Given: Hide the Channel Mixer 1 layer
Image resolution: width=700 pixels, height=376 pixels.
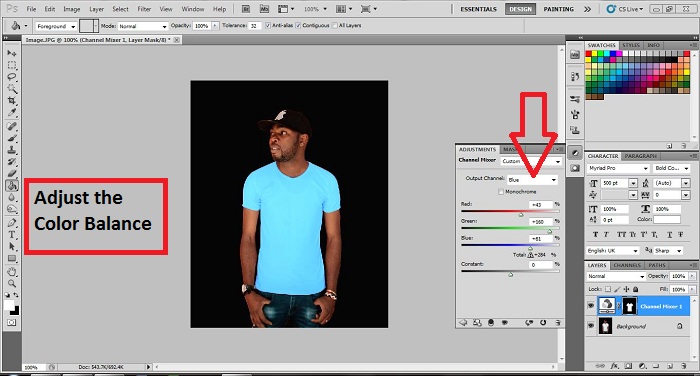Looking at the screenshot, I should tap(591, 306).
